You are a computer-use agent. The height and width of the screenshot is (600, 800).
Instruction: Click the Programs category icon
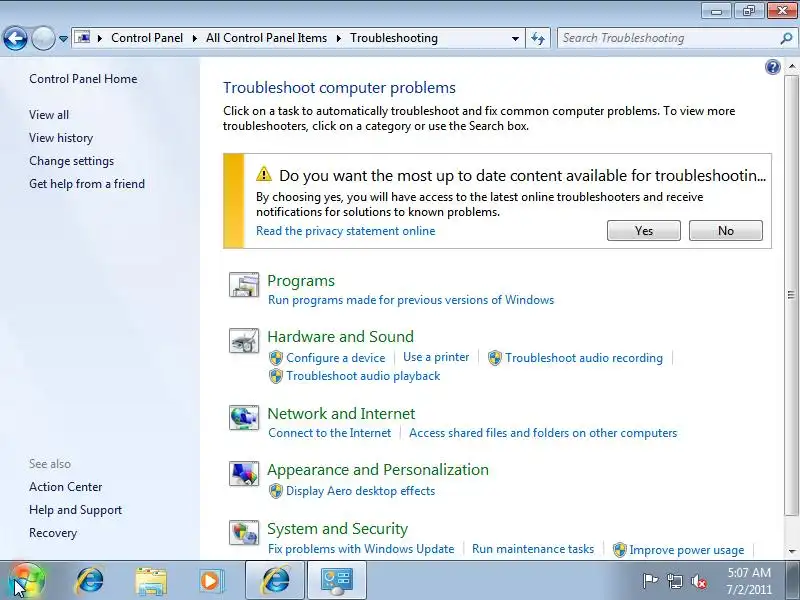coord(244,284)
